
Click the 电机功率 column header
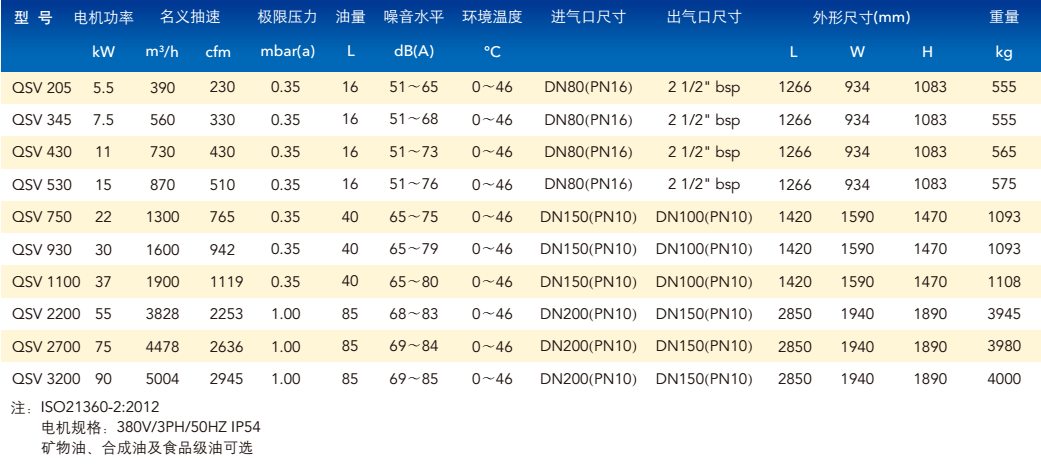click(103, 17)
